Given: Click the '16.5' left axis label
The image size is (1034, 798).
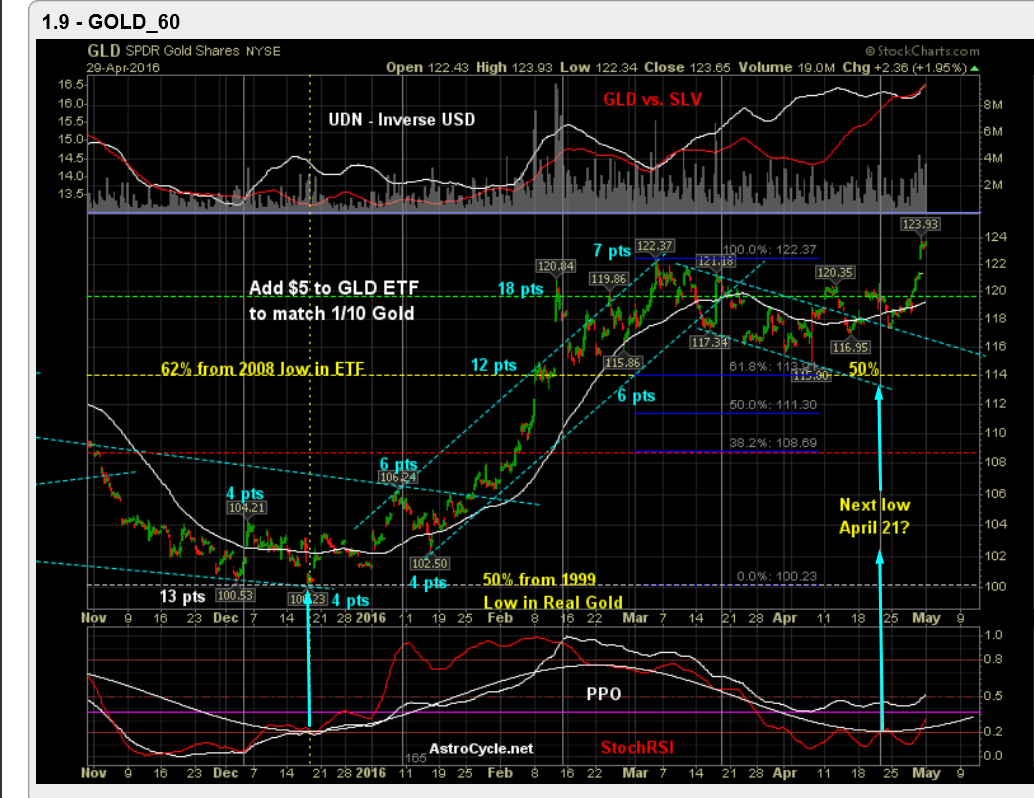Looking at the screenshot, I should pyautogui.click(x=71, y=84).
